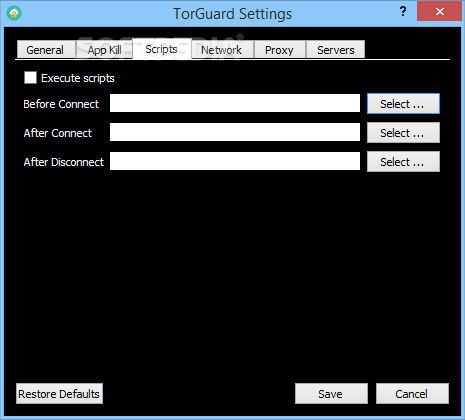
Task: Click Restore Defaults button
Action: click(59, 394)
